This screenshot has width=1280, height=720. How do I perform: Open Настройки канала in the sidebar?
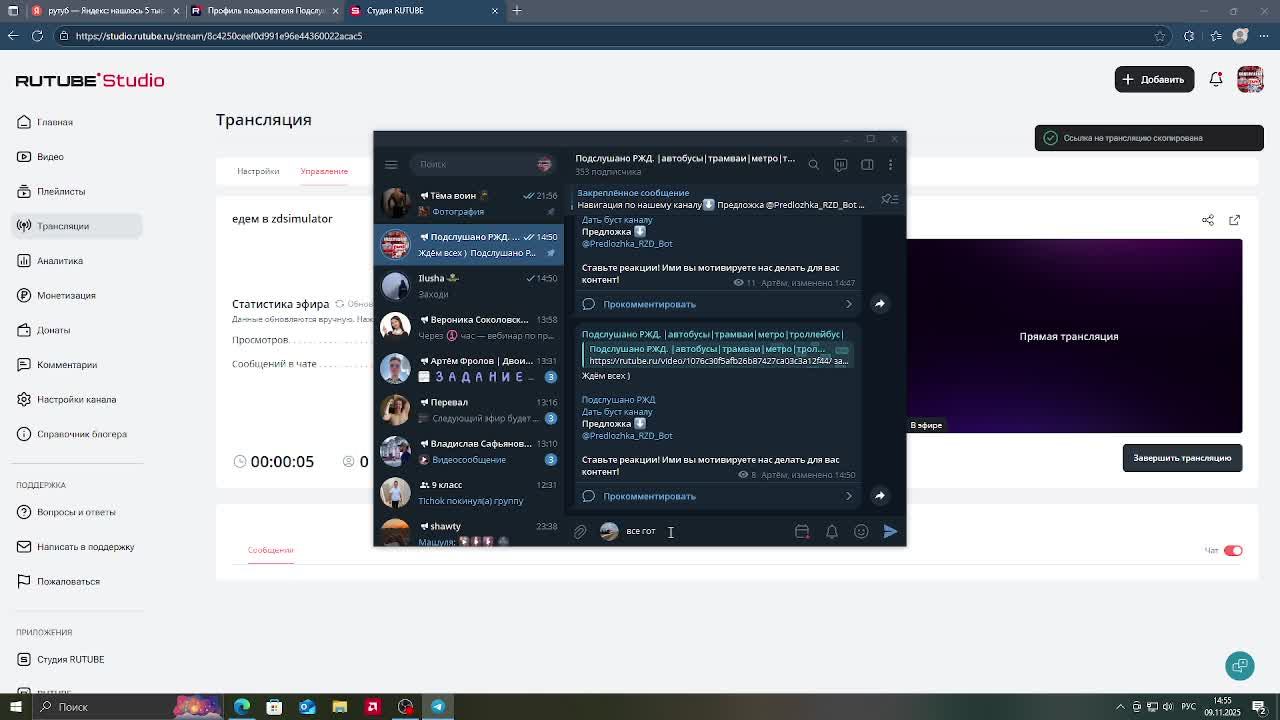pos(78,399)
